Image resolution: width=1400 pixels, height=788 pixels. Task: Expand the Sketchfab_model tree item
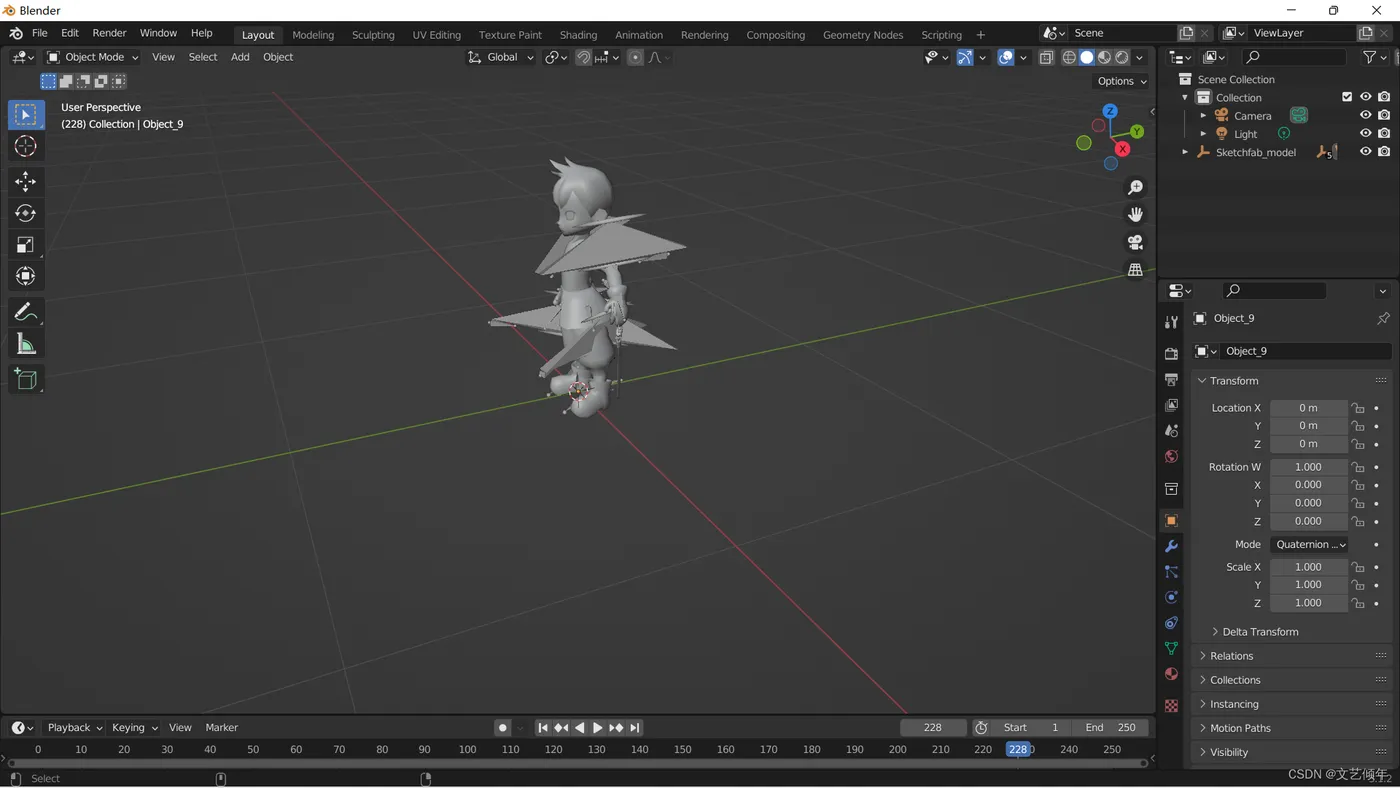1185,152
